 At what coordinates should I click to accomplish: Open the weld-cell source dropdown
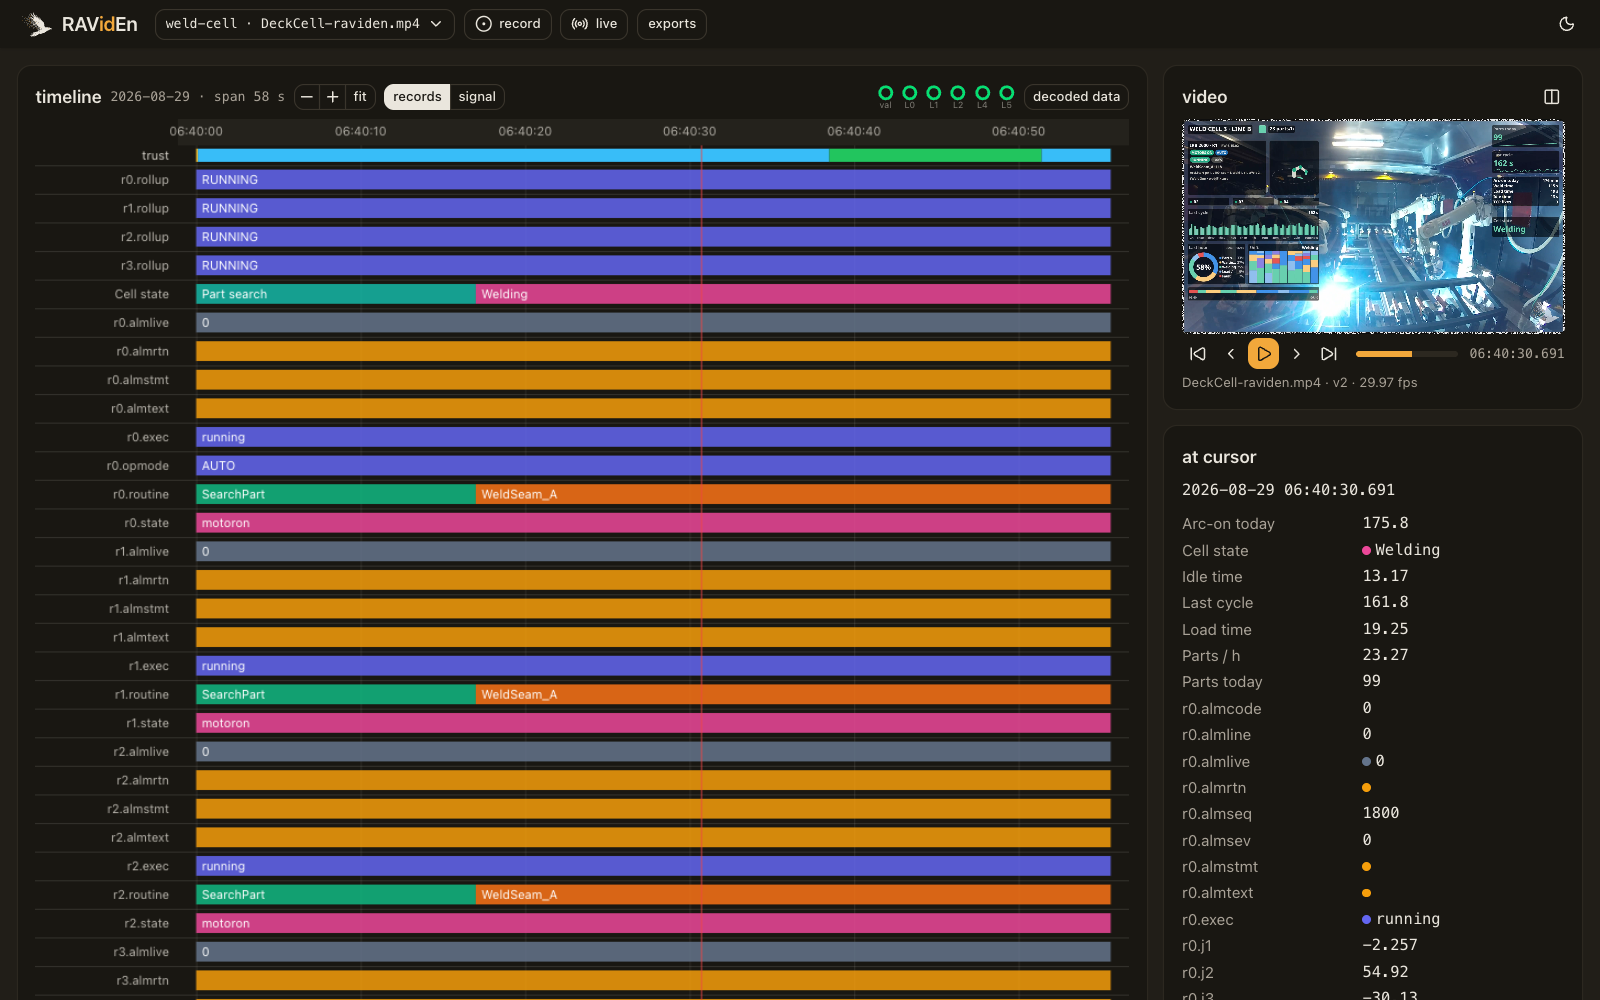304,24
